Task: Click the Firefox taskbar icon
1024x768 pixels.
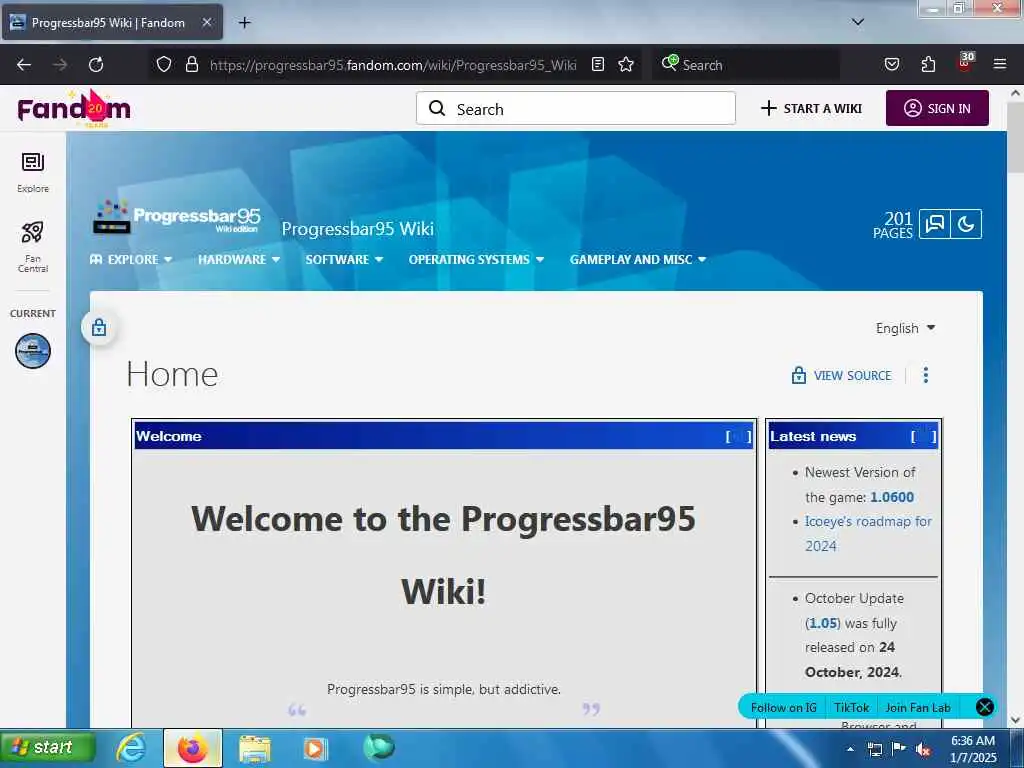Action: (x=193, y=748)
